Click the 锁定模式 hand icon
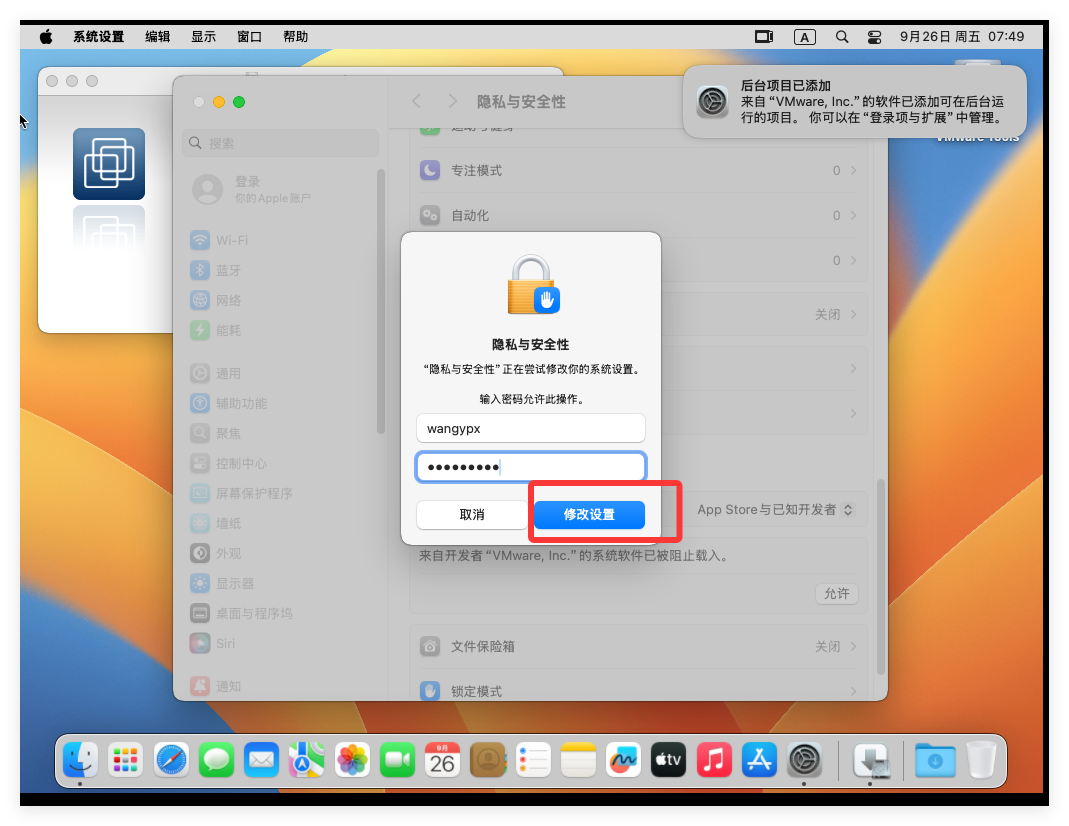Viewport: 1069px width, 826px height. pyautogui.click(x=430, y=690)
